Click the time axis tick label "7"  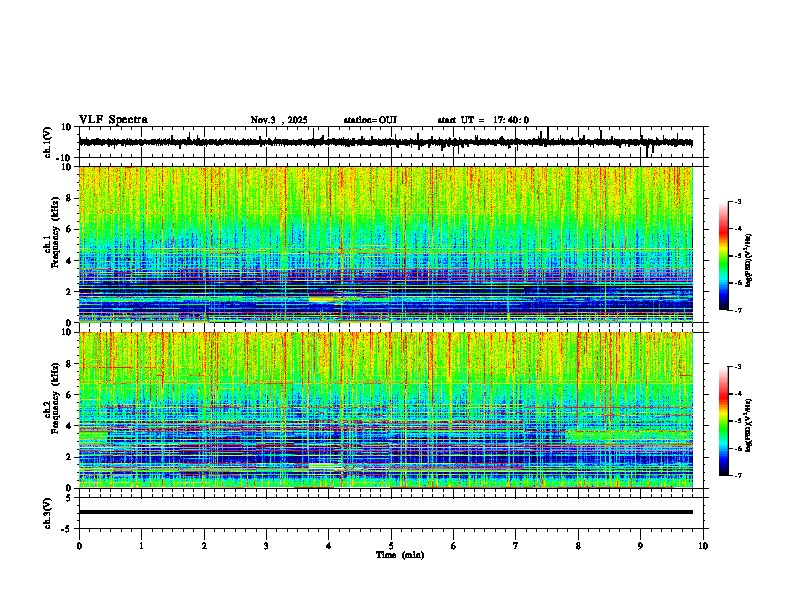(516, 546)
